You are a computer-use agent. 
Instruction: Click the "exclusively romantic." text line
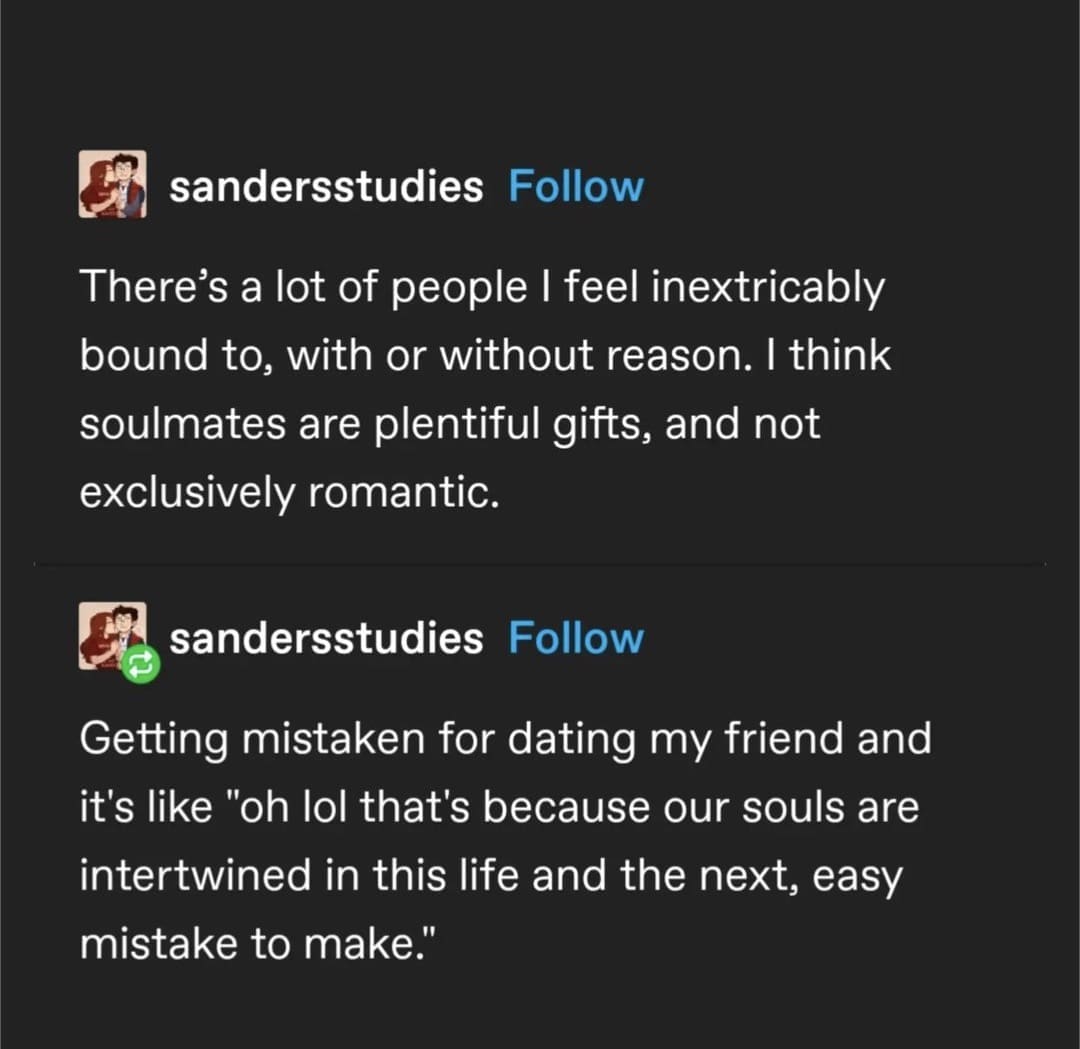[288, 491]
